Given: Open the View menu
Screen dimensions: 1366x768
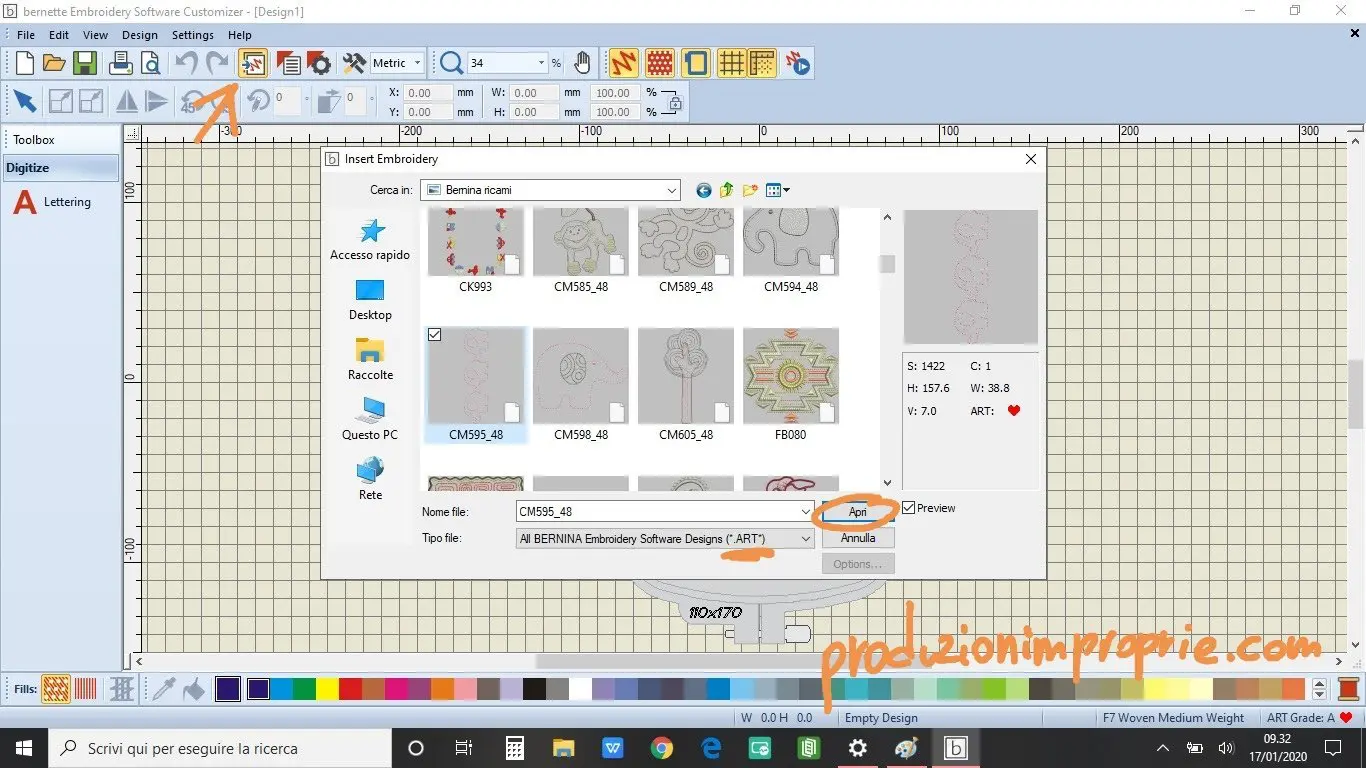Looking at the screenshot, I should (x=95, y=35).
